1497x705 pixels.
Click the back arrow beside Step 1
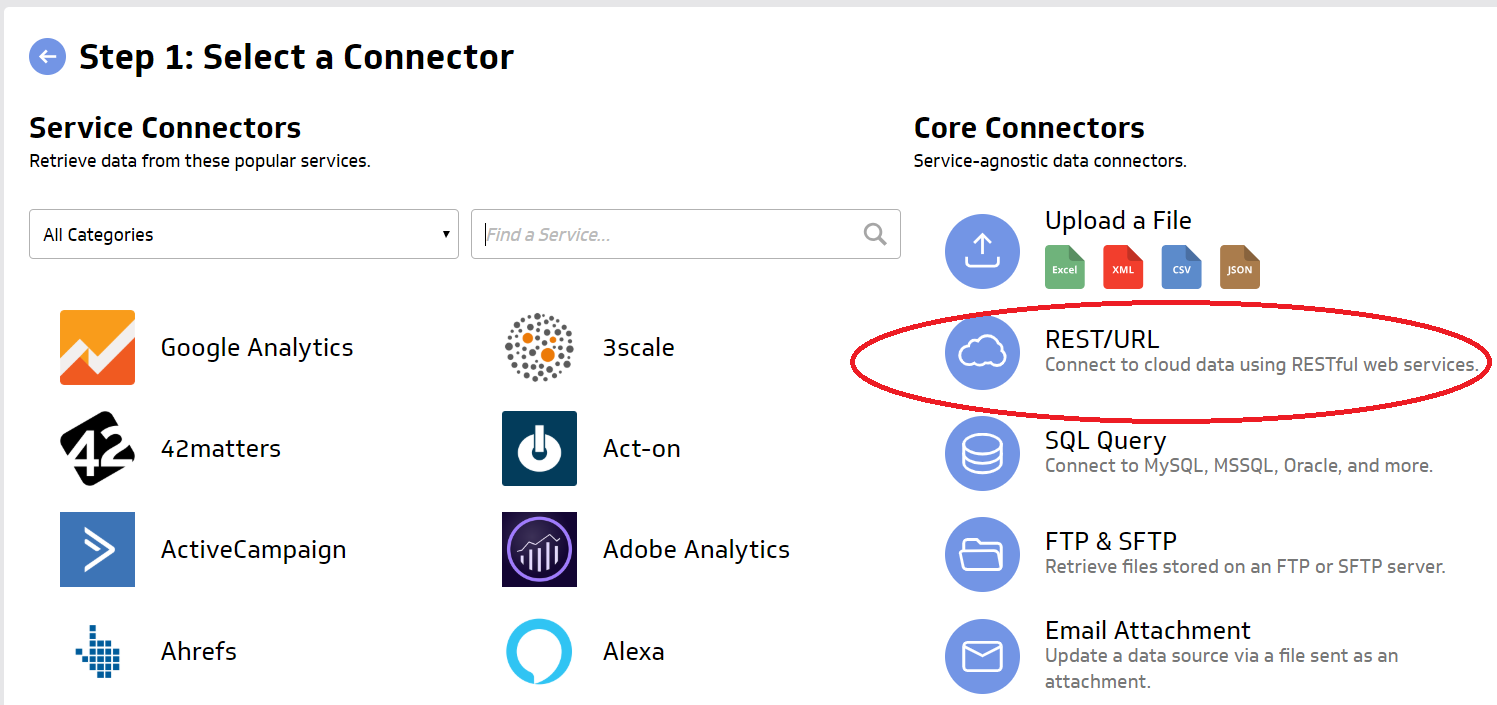tap(47, 57)
